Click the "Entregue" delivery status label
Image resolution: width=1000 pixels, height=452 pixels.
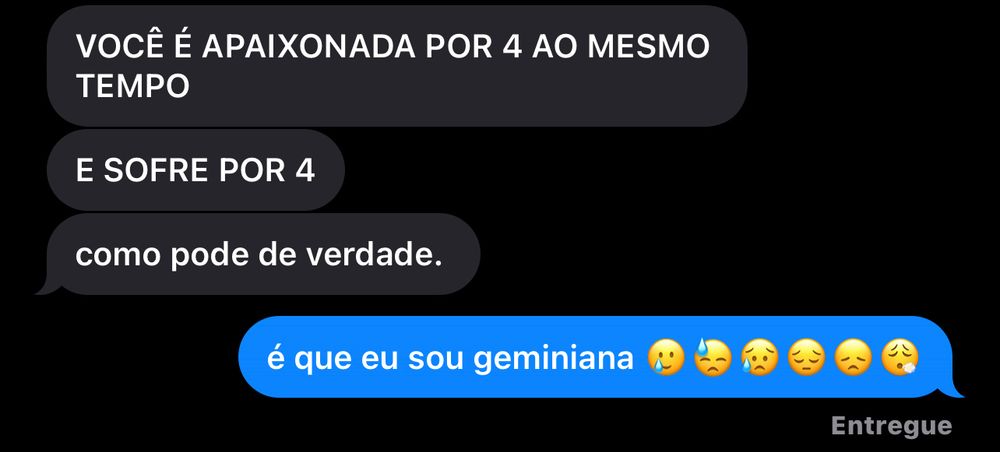point(891,426)
